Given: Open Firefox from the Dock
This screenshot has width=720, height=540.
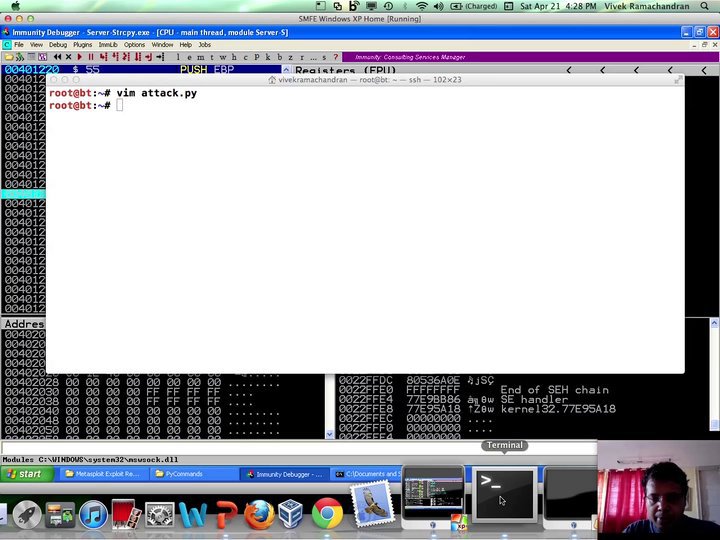Looking at the screenshot, I should click(259, 514).
